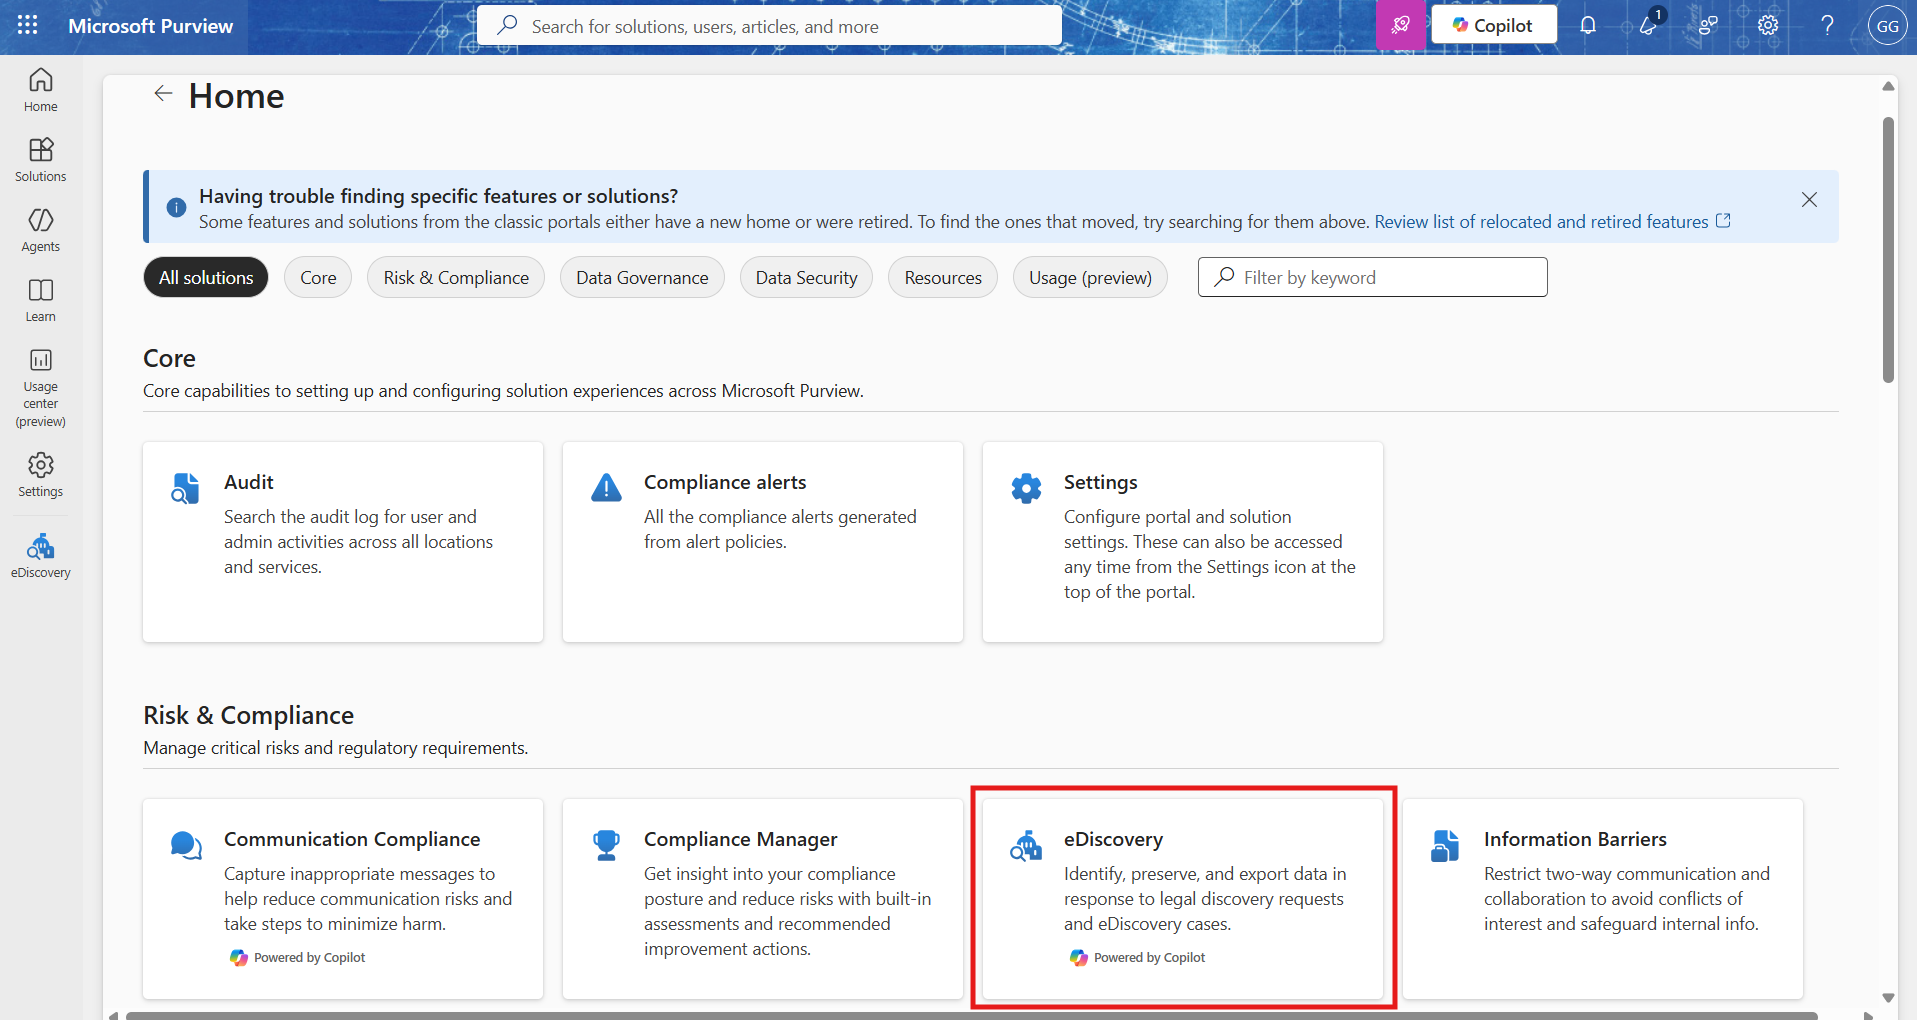Click the scroll up arrow
Viewport: 1917px width, 1020px height.
tap(1888, 86)
